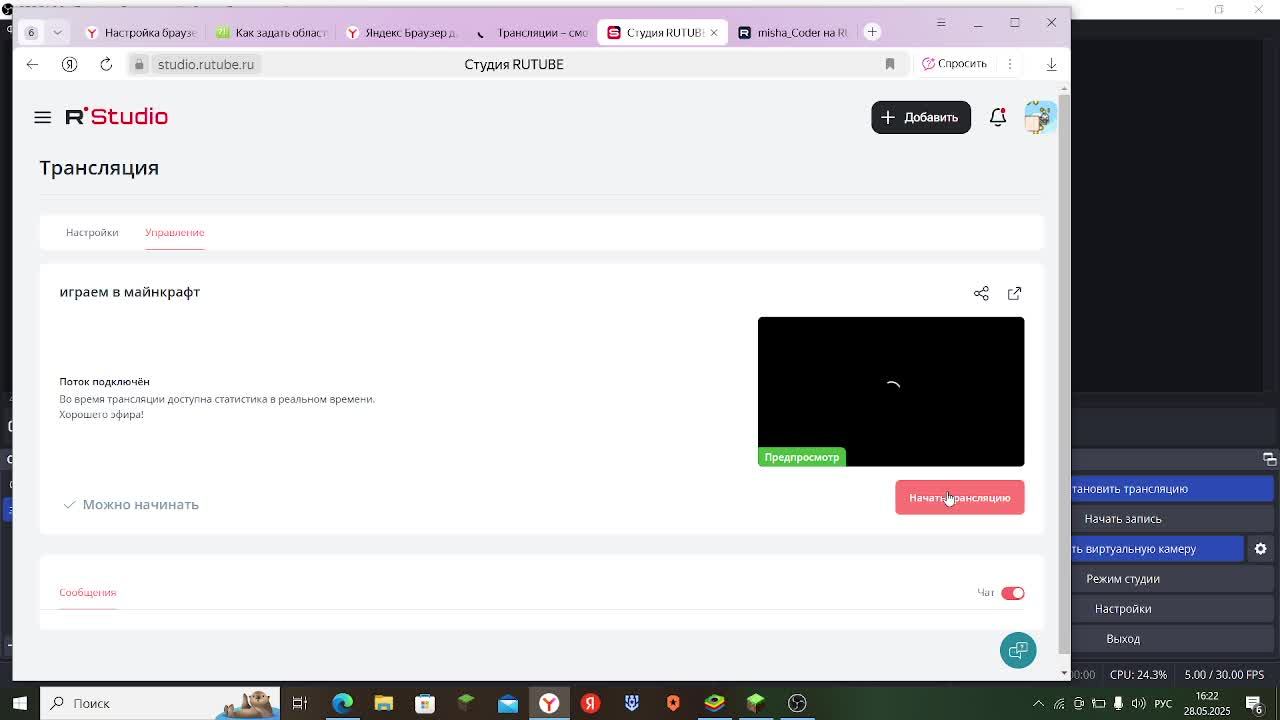1280x720 pixels.
Task: Reload the page
Action: (106, 64)
